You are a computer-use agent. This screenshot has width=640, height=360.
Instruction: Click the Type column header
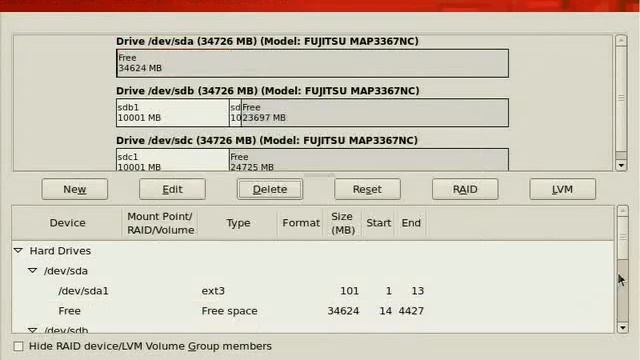[238, 223]
